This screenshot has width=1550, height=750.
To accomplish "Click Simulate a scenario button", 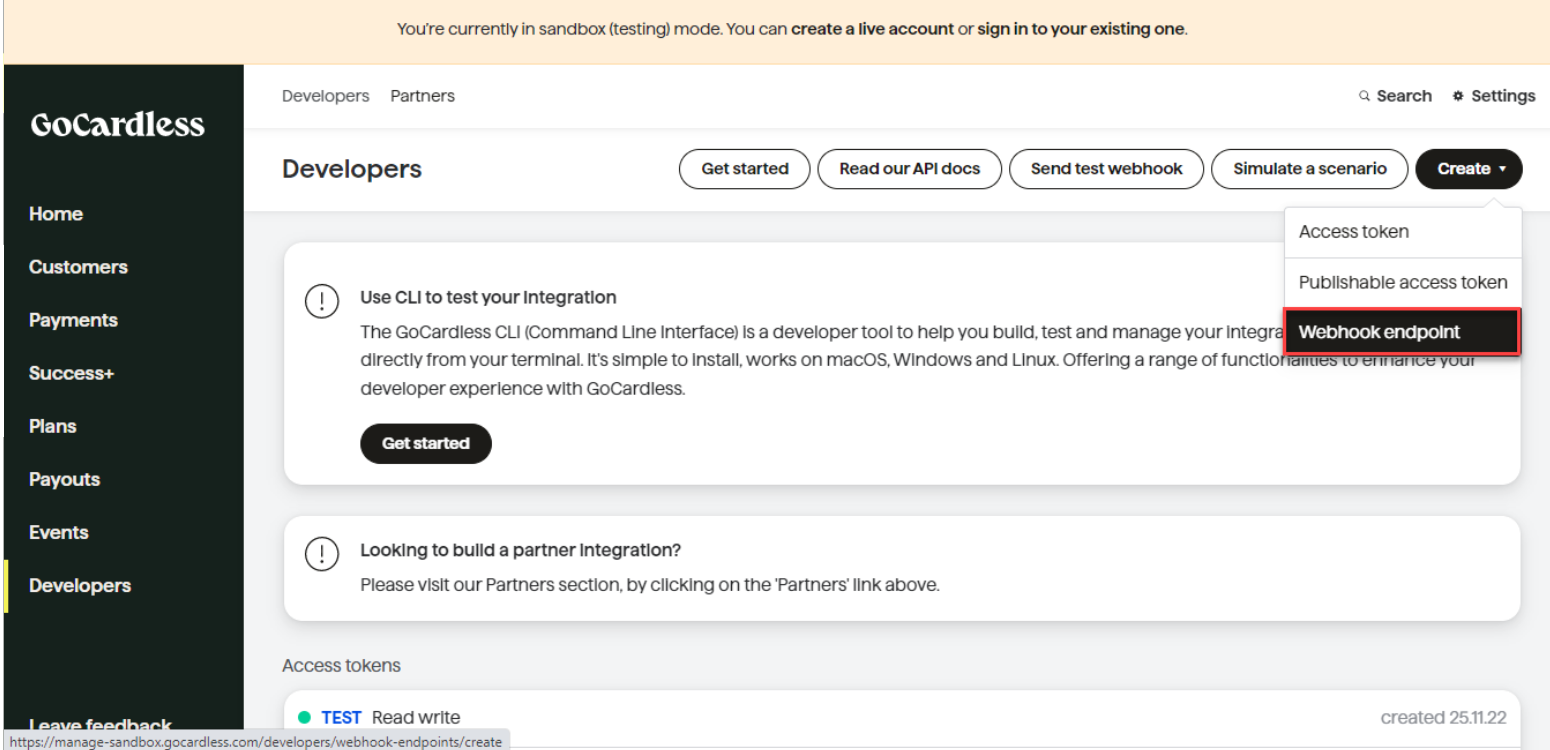I will coord(1310,169).
